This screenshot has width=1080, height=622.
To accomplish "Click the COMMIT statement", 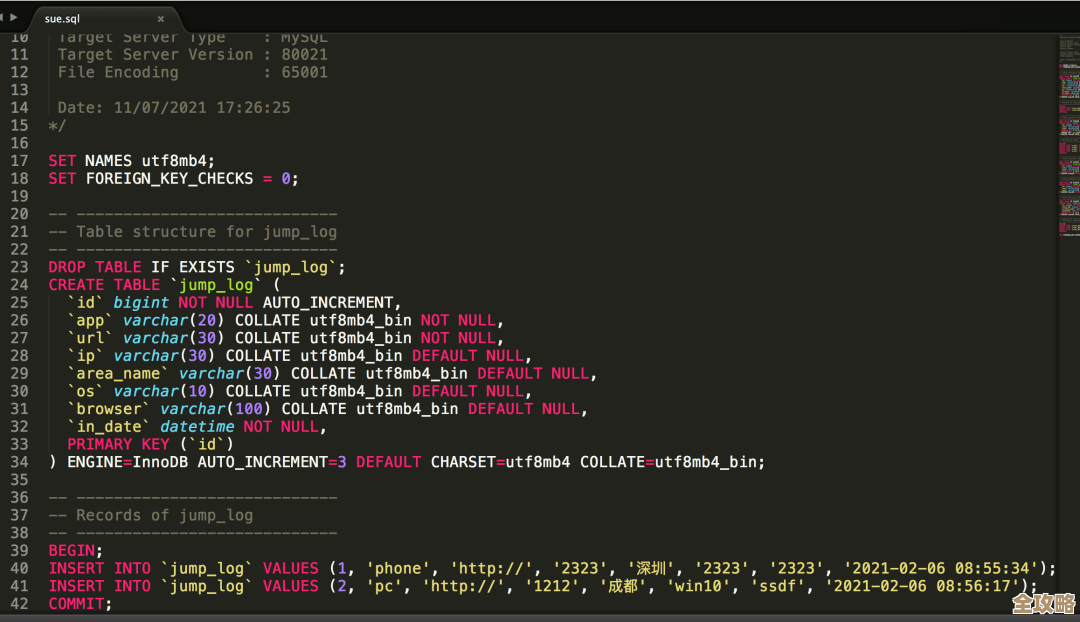I will click(x=80, y=604).
